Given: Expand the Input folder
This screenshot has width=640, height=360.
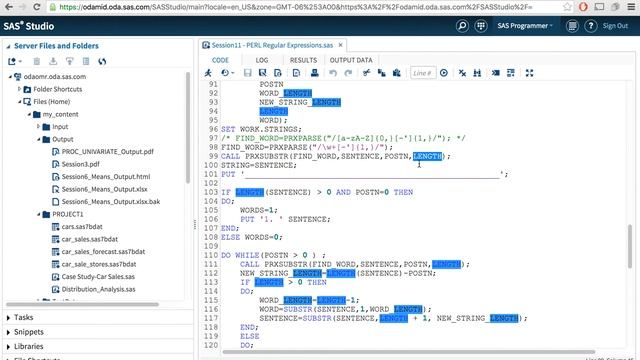Looking at the screenshot, I should (38, 127).
